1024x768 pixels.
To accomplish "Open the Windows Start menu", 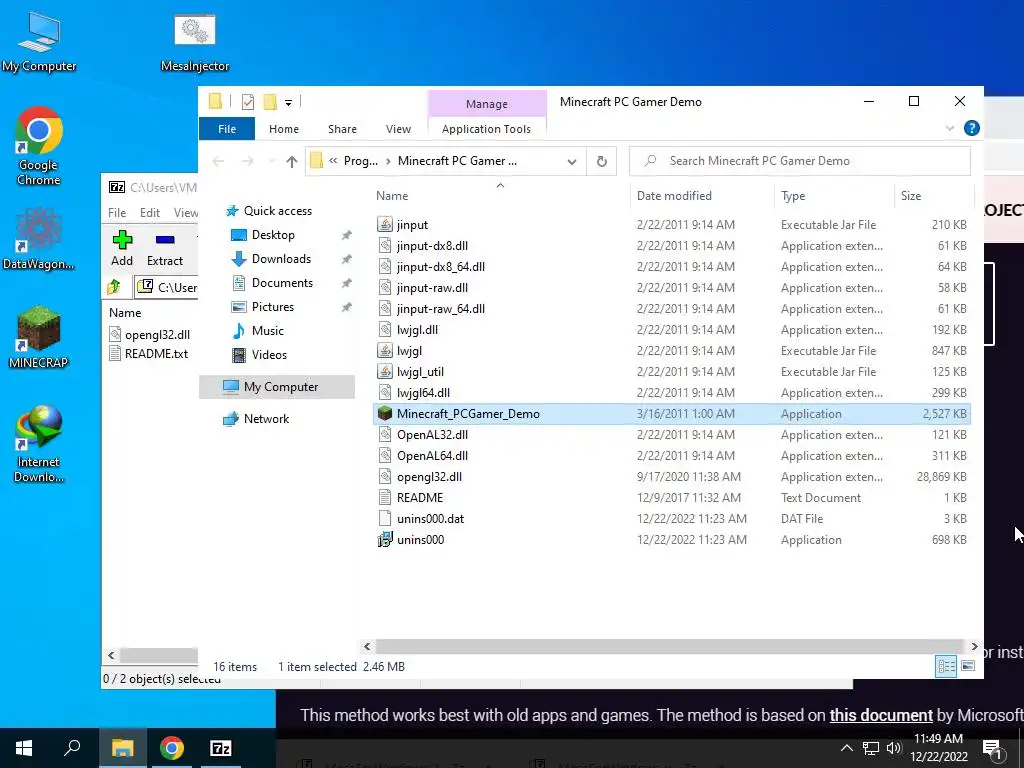I will [x=24, y=748].
